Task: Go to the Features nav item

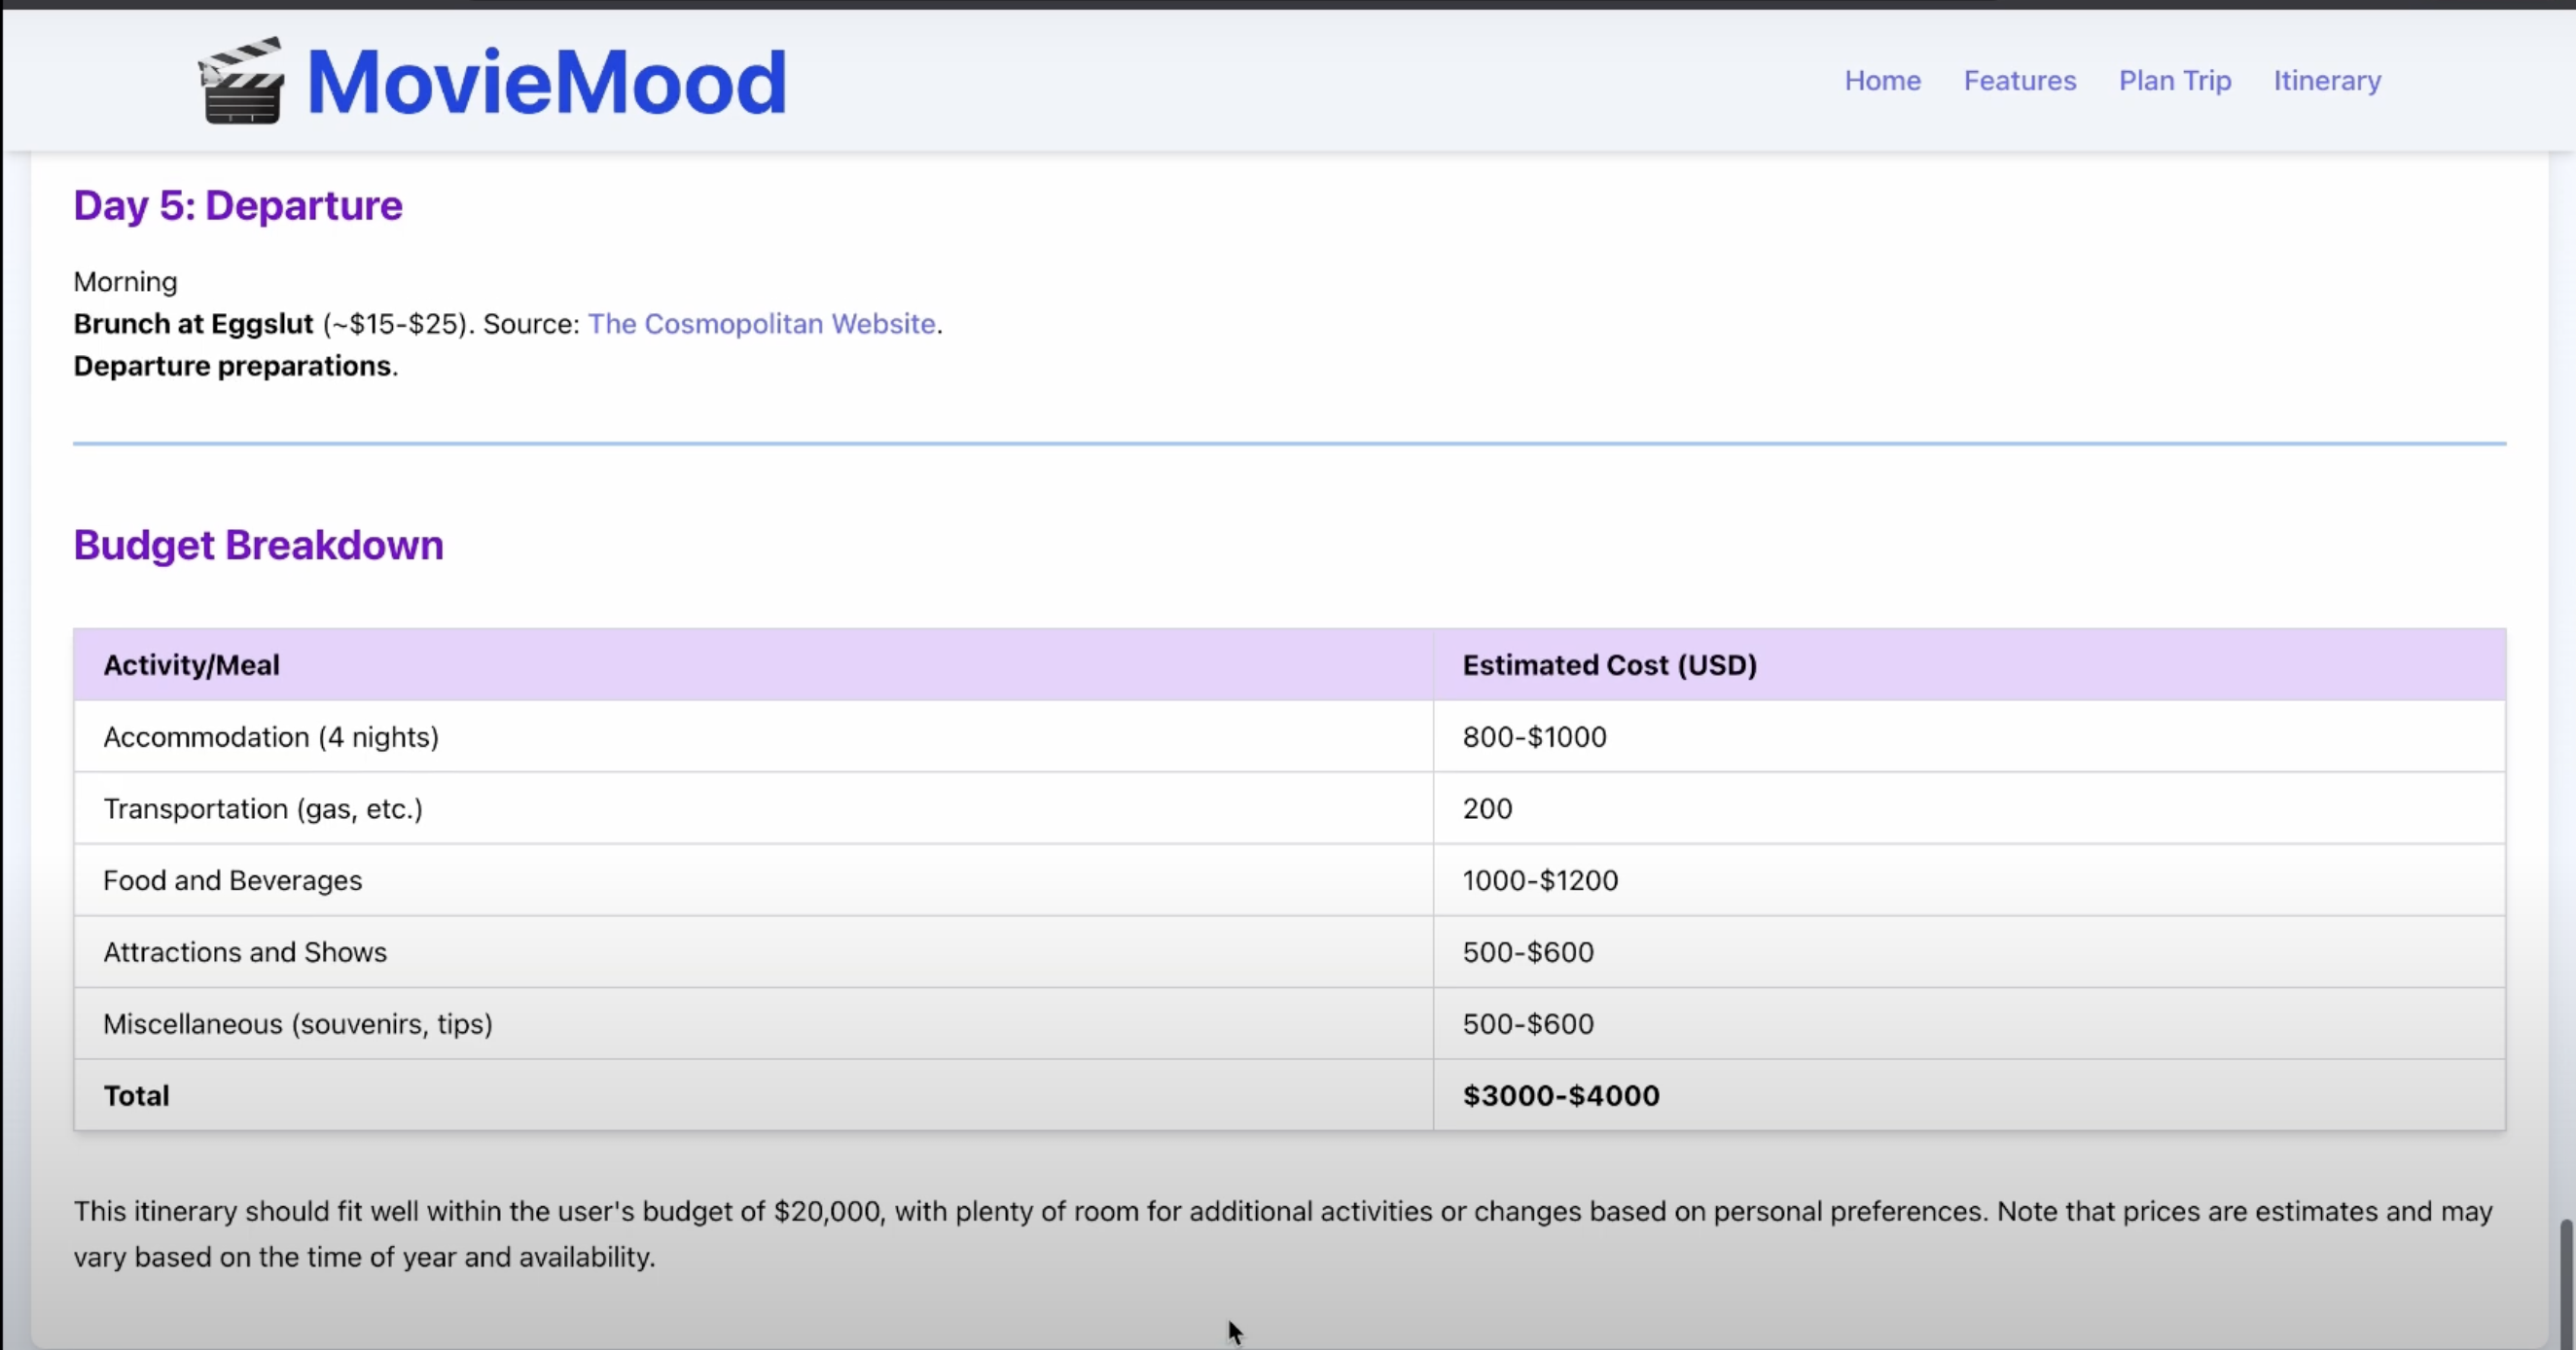Action: 2019,81
